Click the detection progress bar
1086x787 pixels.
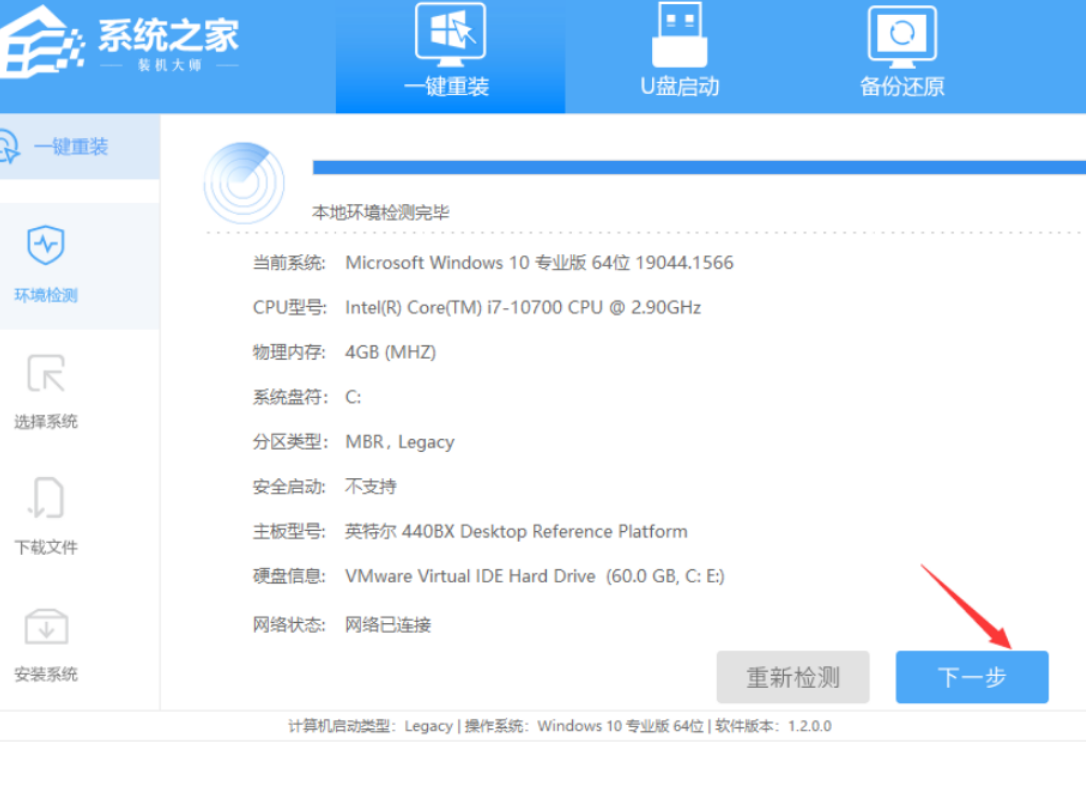tap(699, 167)
